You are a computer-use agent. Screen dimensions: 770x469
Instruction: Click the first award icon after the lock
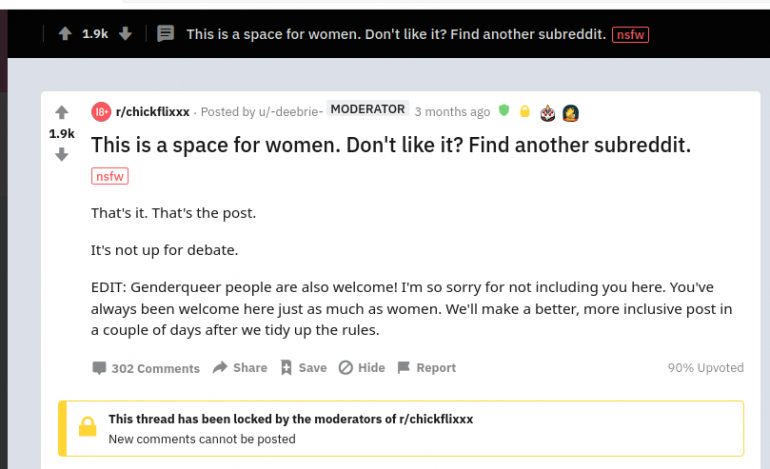pyautogui.click(x=548, y=113)
